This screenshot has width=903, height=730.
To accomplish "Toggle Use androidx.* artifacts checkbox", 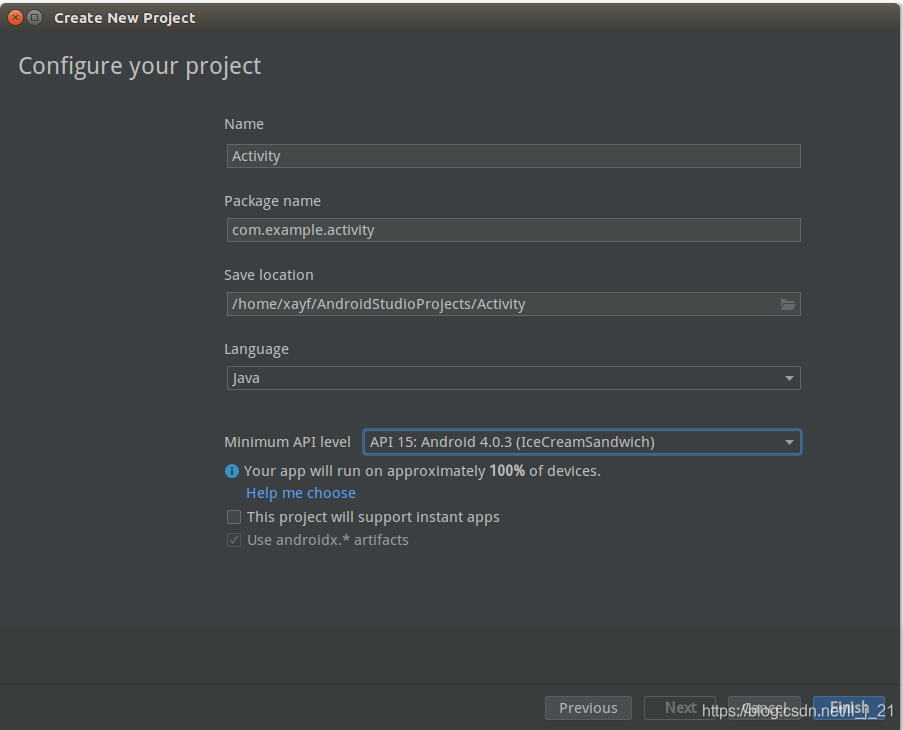I will (234, 540).
